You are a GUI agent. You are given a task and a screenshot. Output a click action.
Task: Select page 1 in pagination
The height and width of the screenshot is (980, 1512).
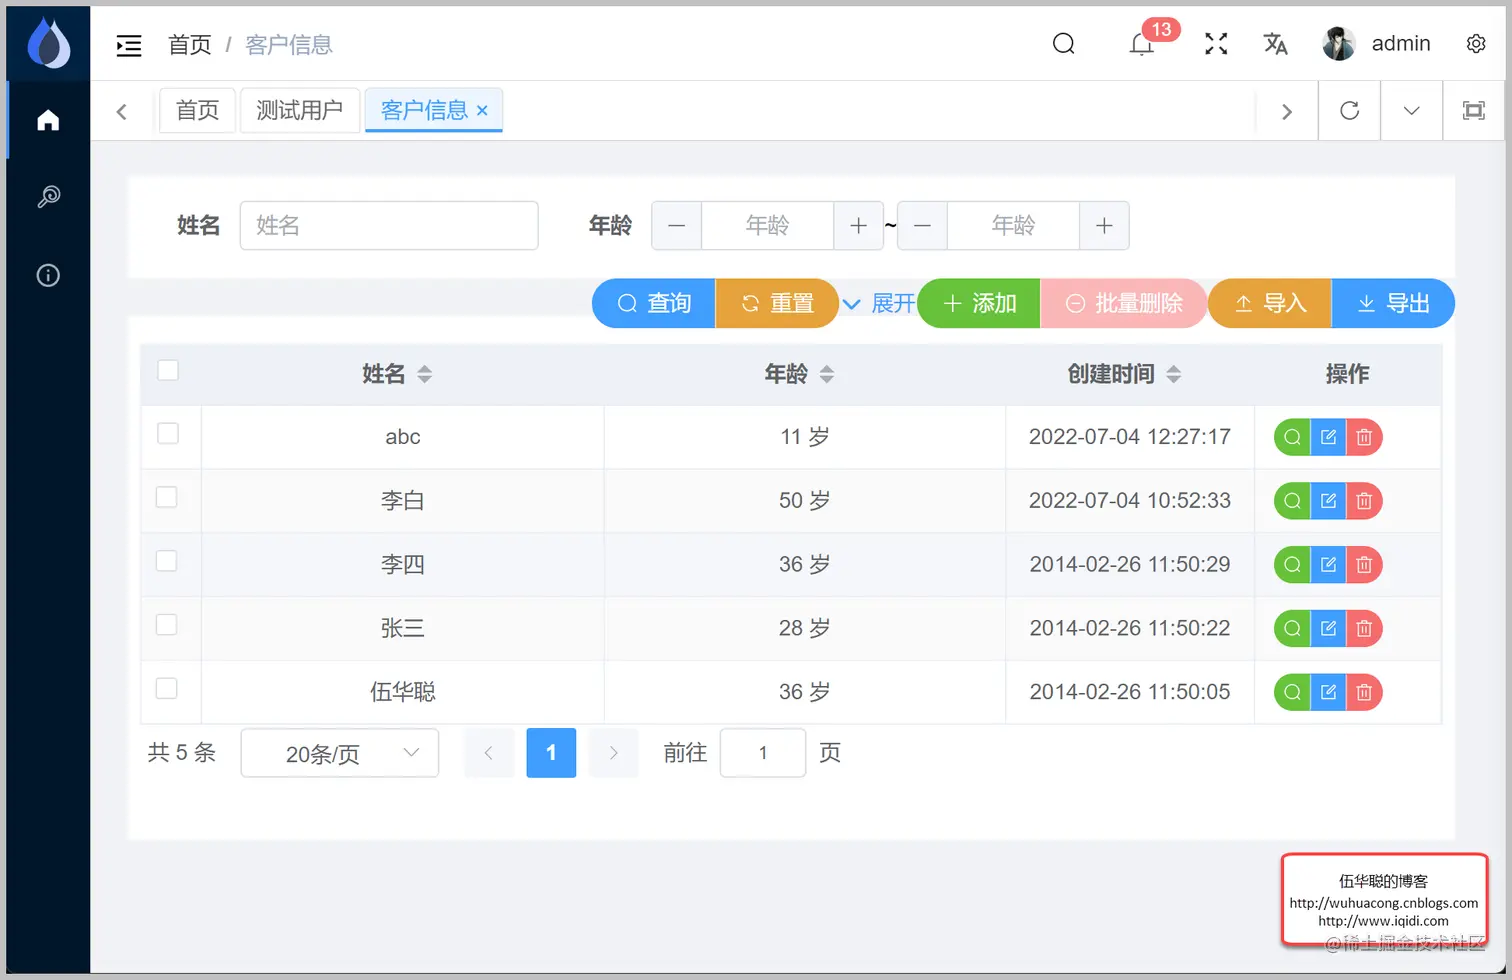tap(551, 753)
